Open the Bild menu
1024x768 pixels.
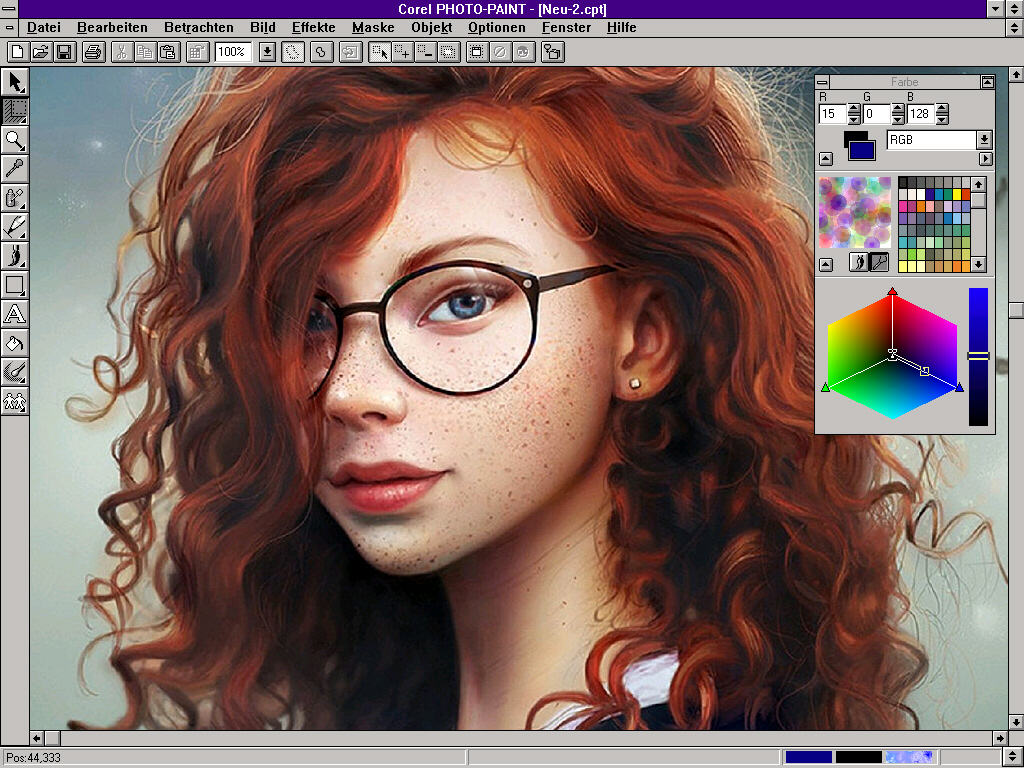(263, 27)
